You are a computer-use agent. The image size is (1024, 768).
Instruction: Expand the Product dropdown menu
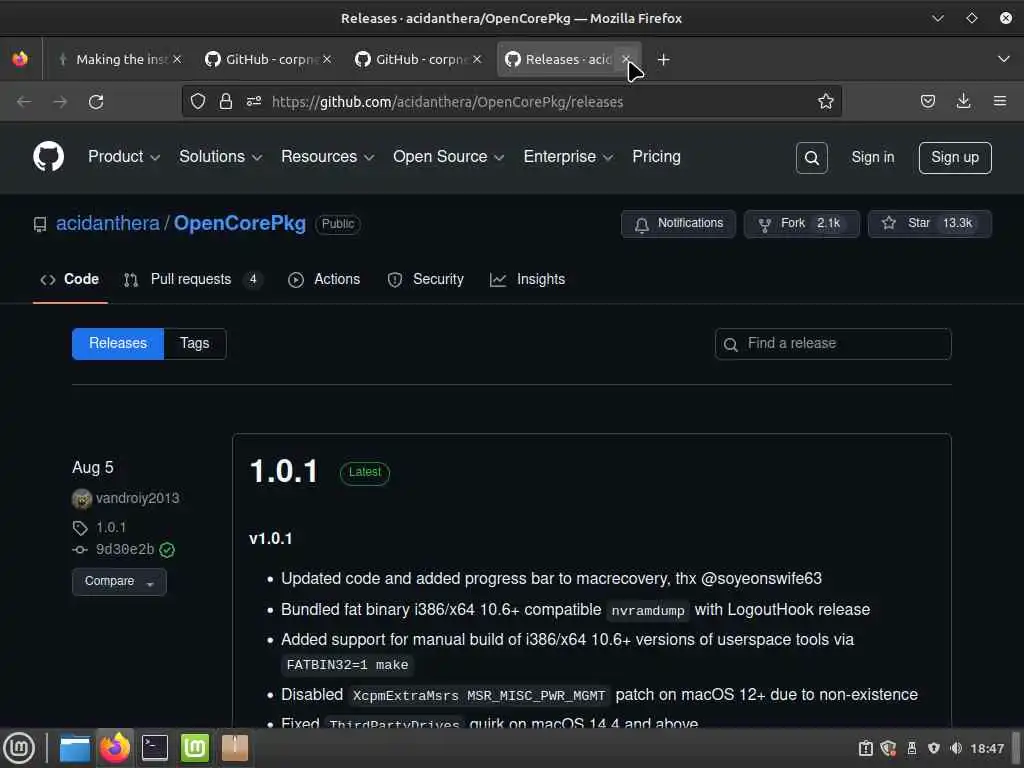[x=123, y=157]
